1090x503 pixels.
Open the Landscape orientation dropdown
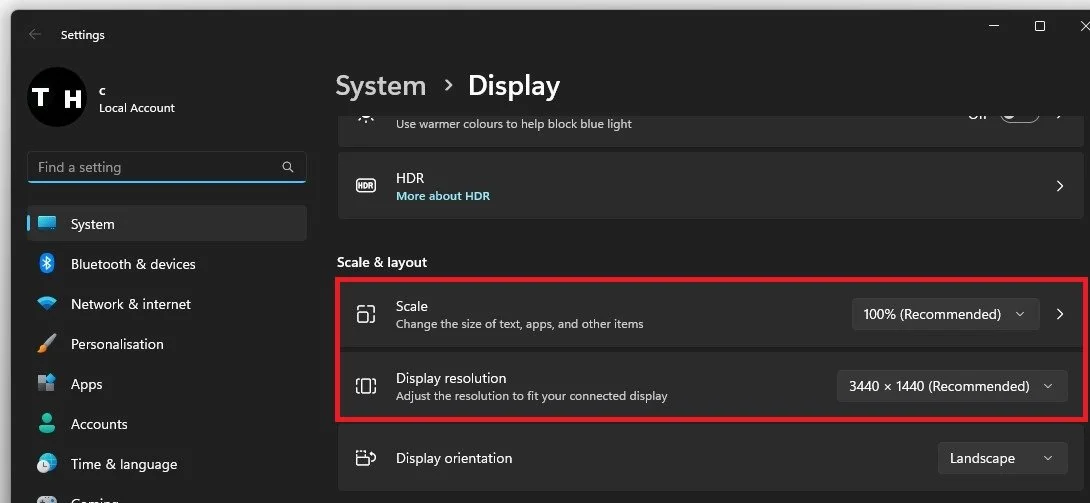[1002, 458]
